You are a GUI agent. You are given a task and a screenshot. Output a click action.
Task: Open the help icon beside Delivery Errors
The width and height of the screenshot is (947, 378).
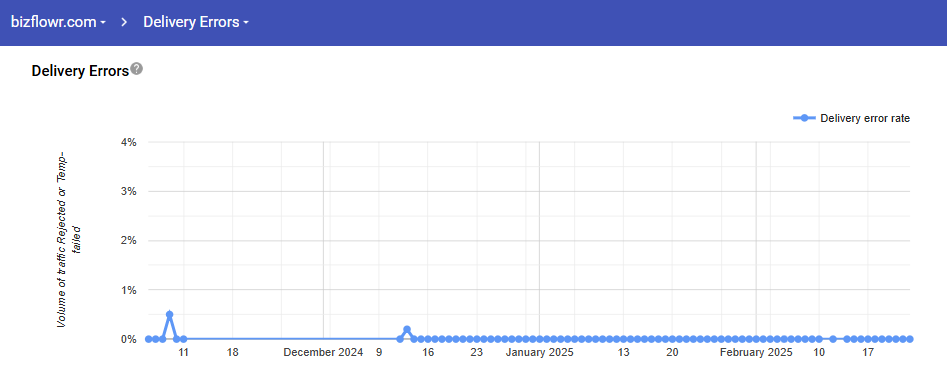(137, 68)
